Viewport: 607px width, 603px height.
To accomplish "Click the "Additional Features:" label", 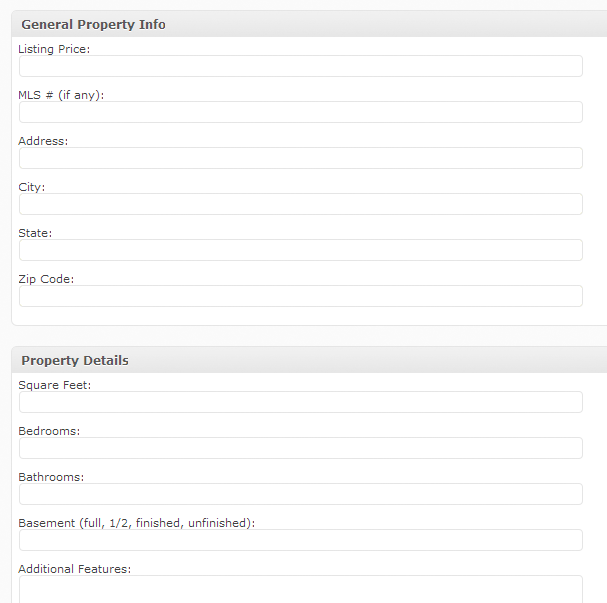I will (75, 569).
